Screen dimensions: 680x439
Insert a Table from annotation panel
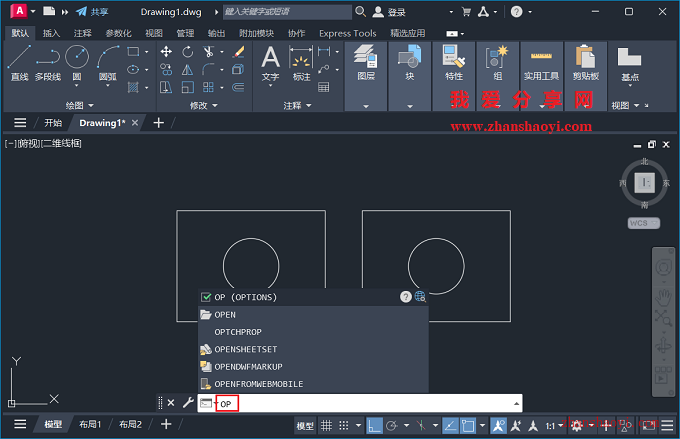pos(324,87)
